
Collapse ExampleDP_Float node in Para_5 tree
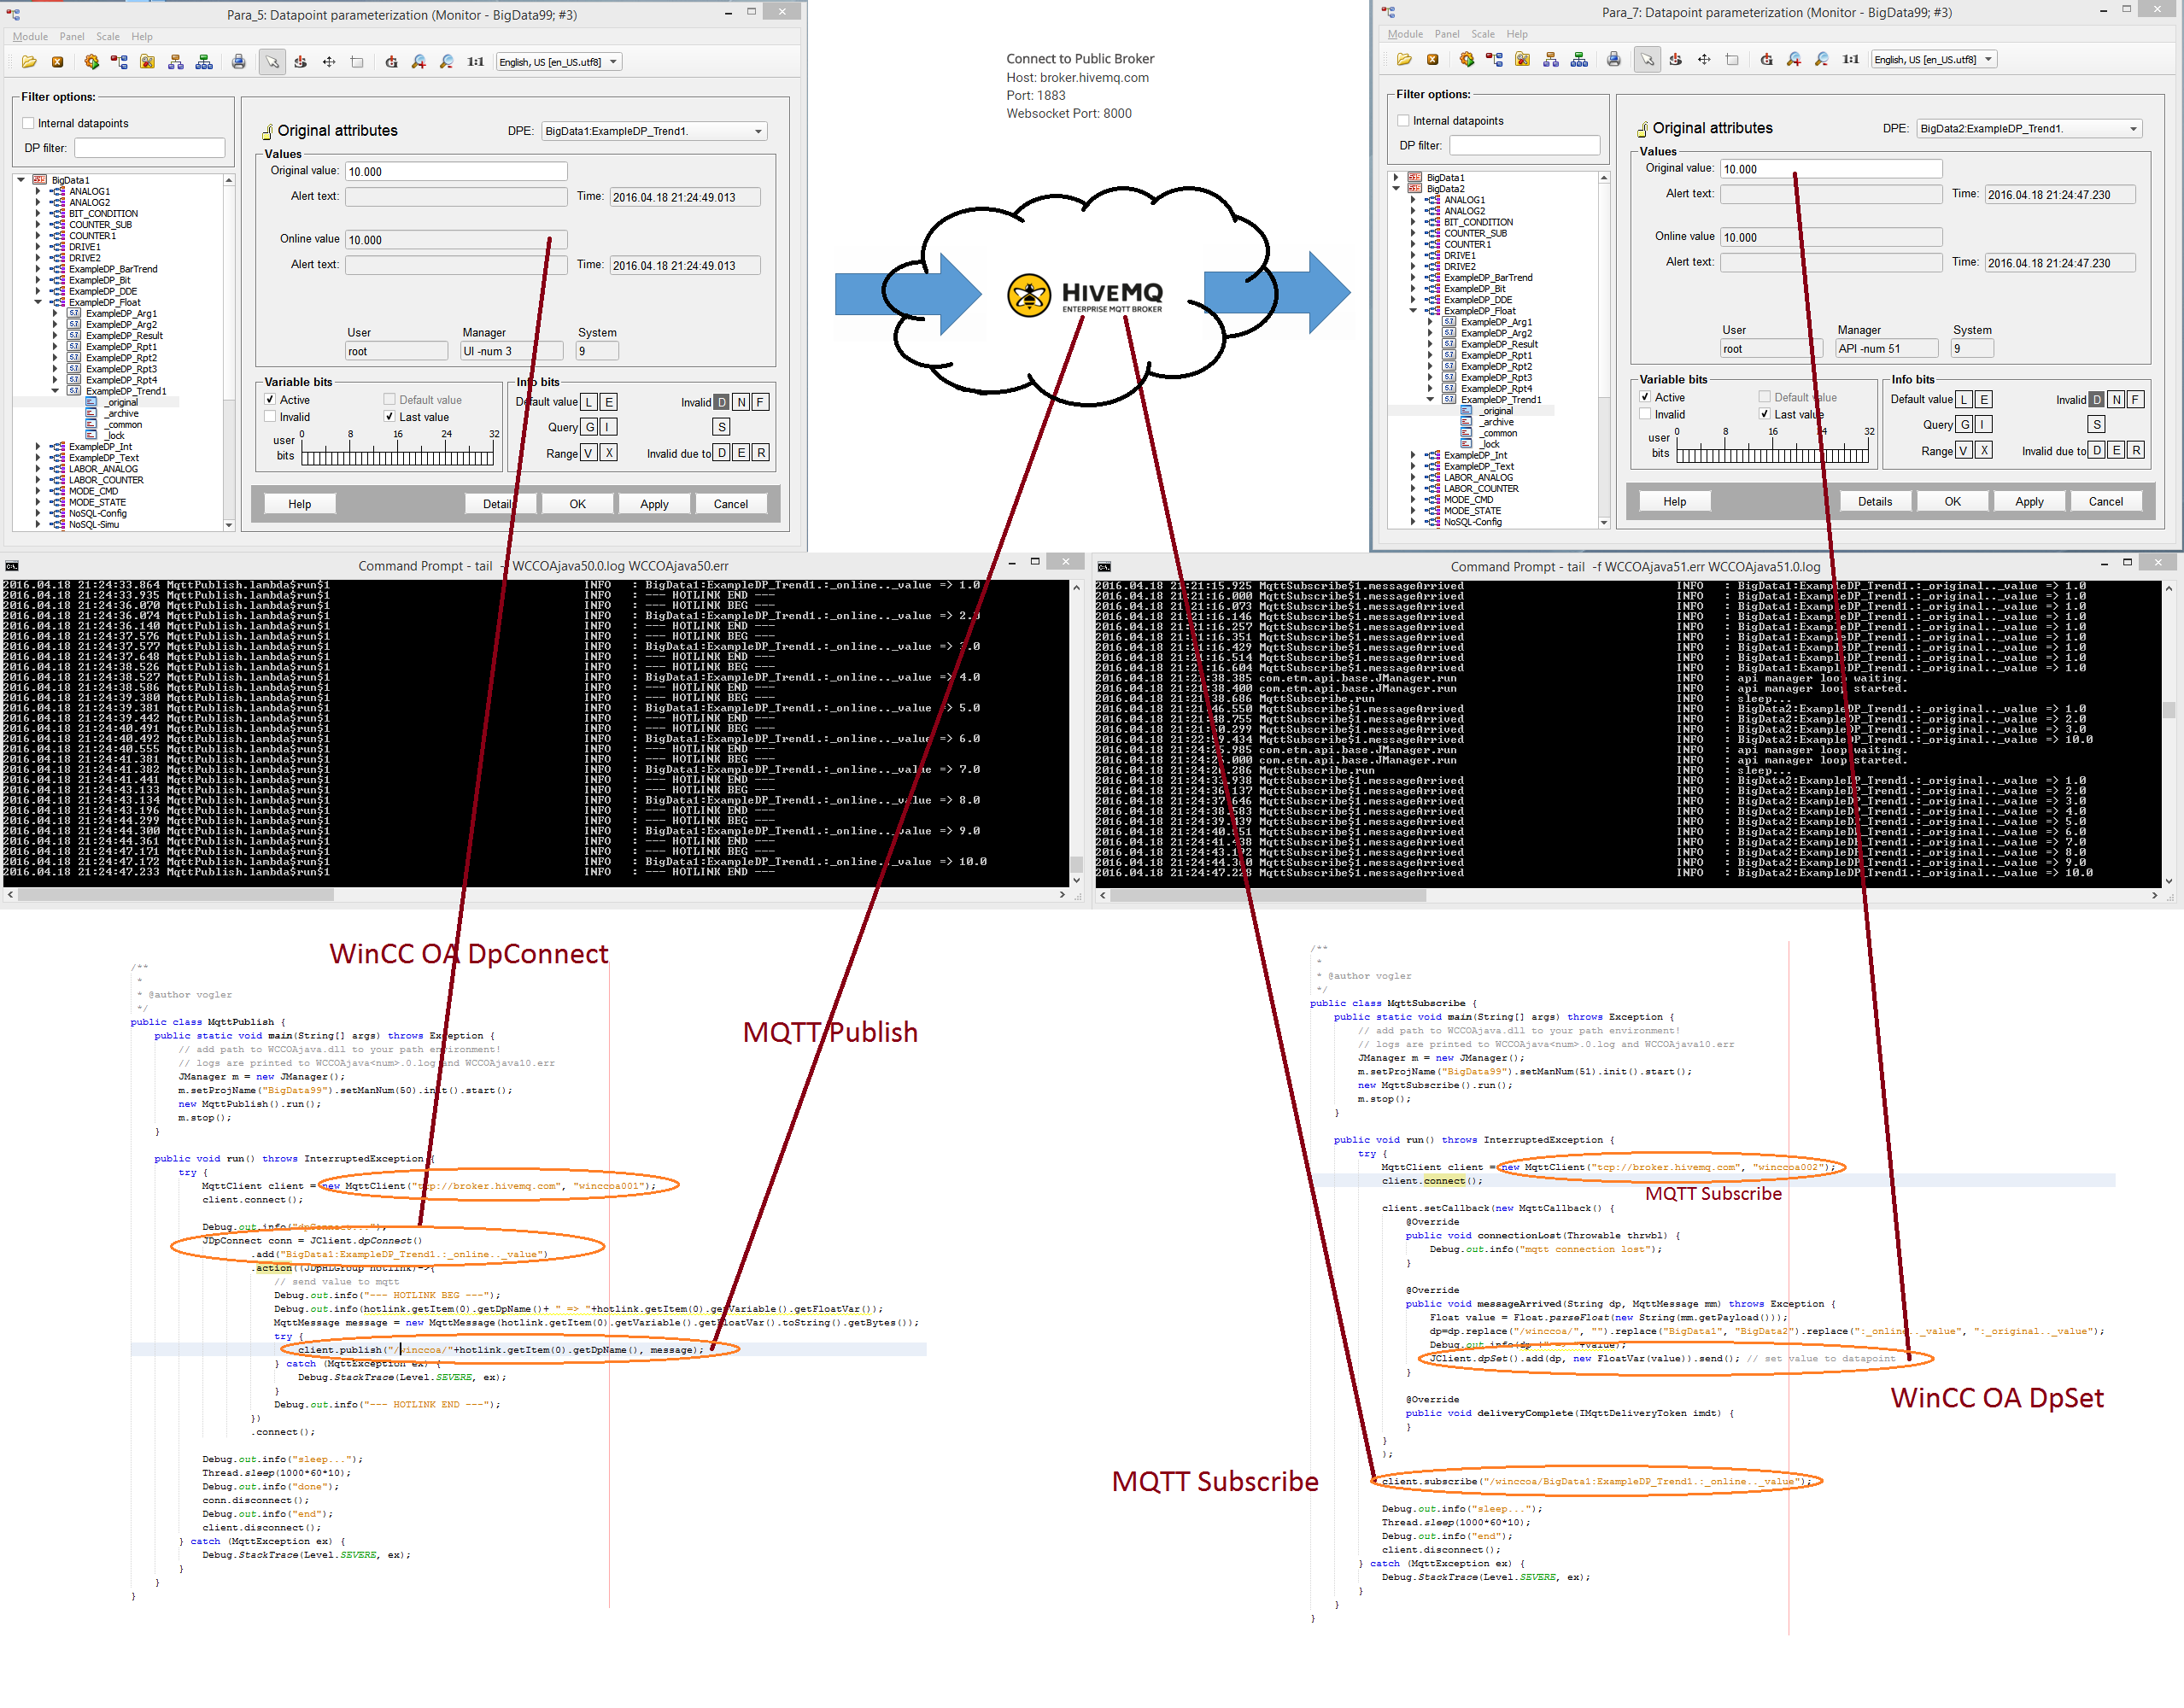click(x=38, y=303)
